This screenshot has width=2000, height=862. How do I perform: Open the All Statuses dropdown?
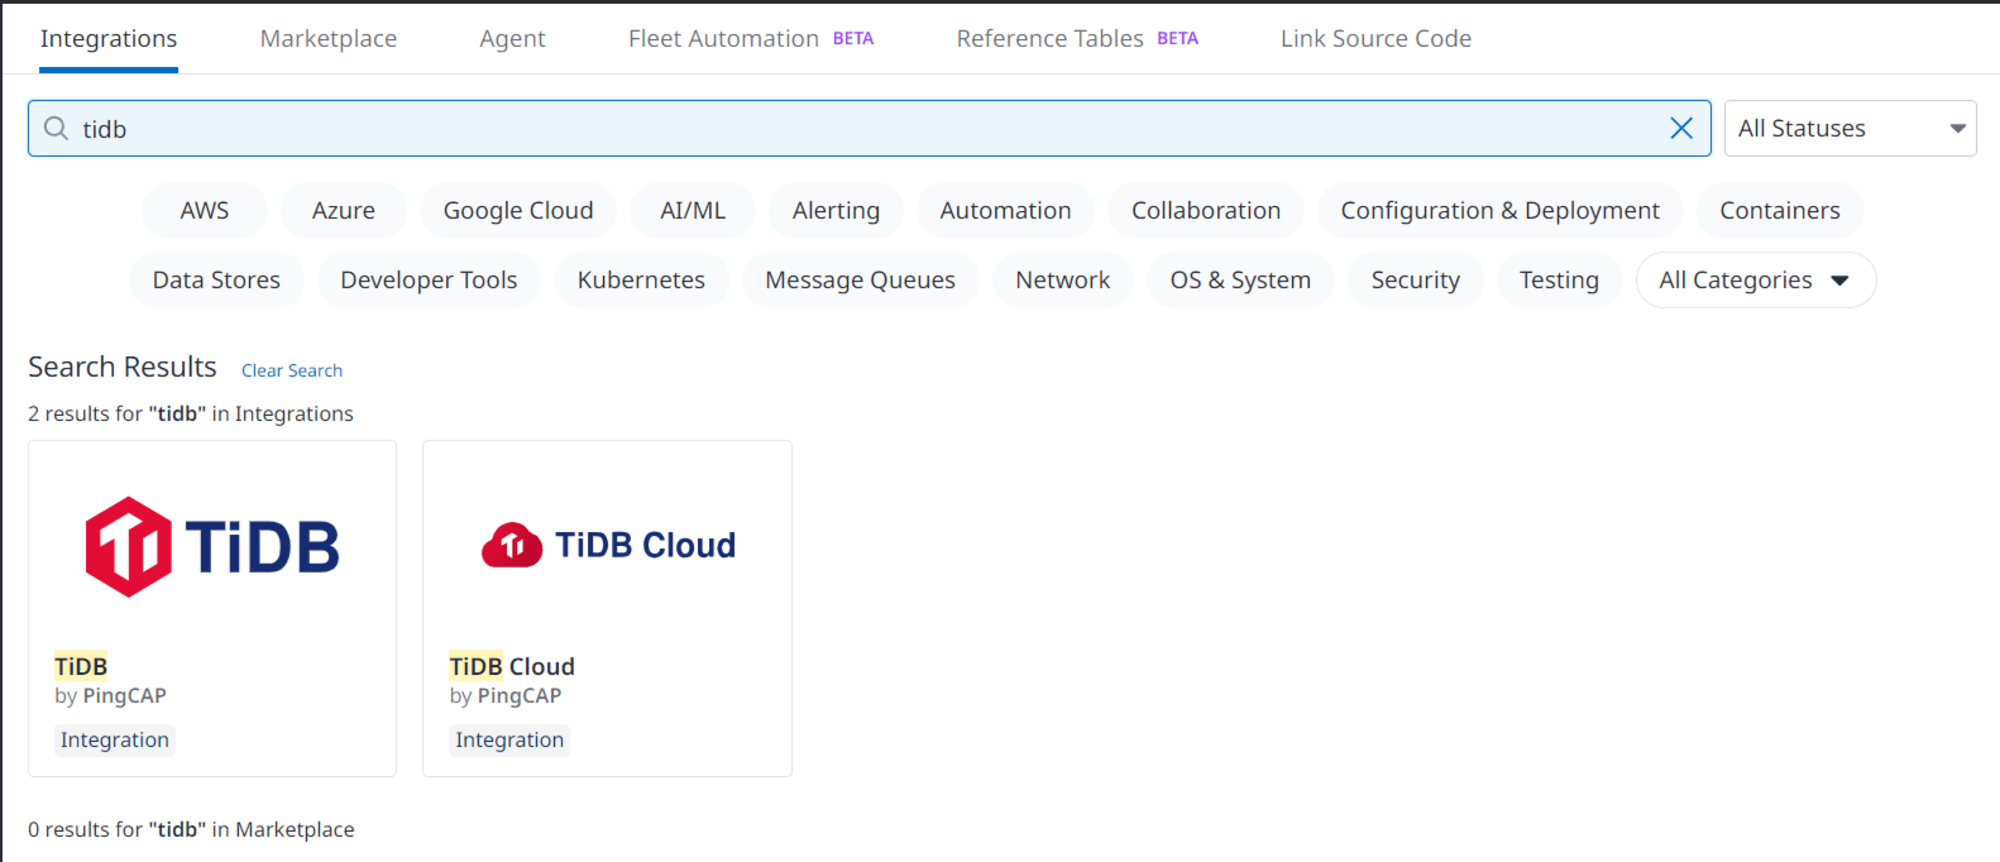[1850, 128]
